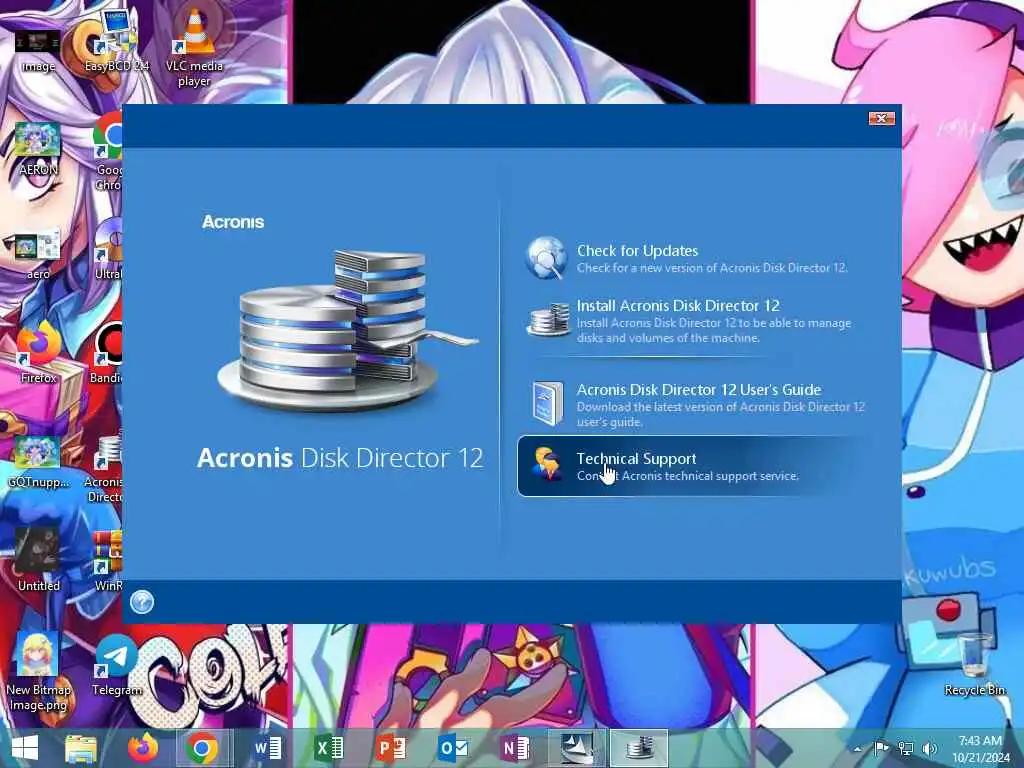Viewport: 1024px width, 768px height.
Task: Open the EasyBCD 2.4 desktop shortcut
Action: (x=116, y=40)
